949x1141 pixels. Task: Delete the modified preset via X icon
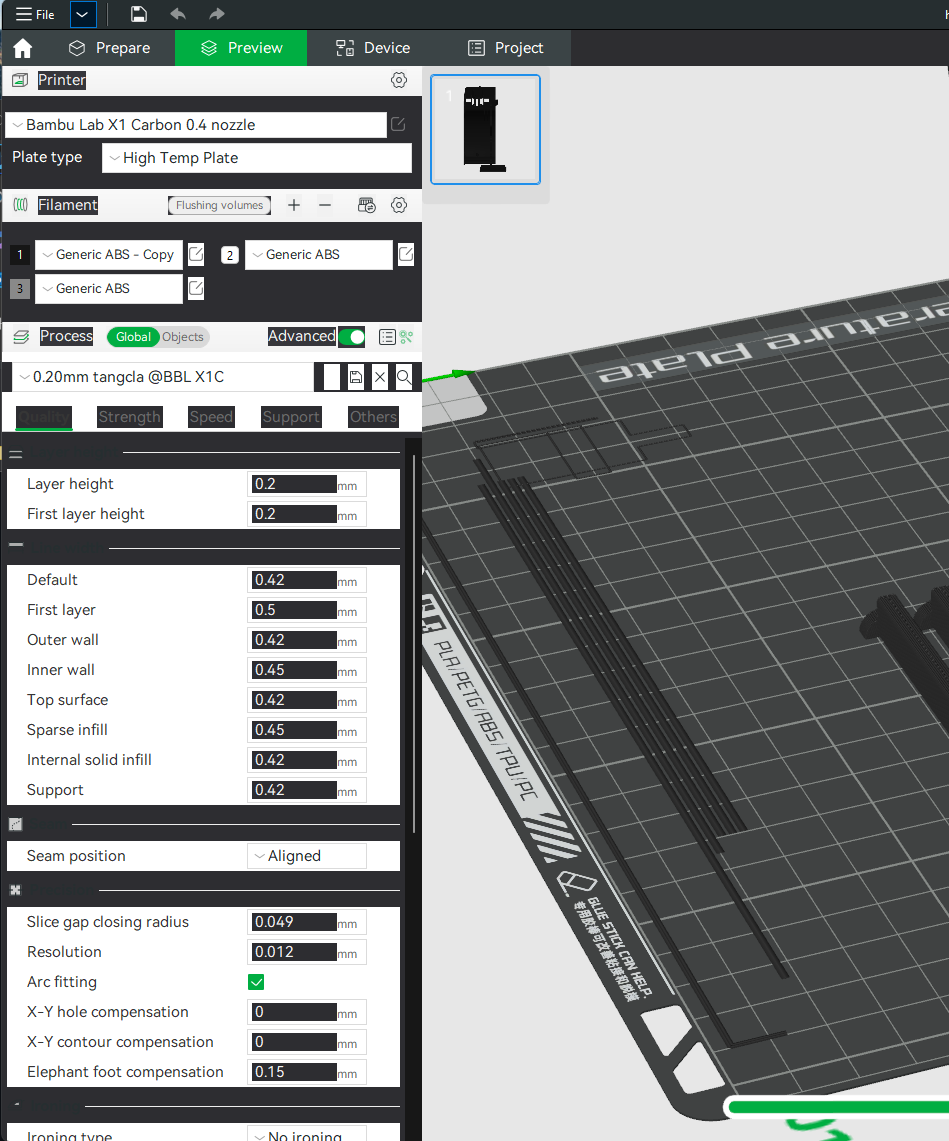[379, 377]
